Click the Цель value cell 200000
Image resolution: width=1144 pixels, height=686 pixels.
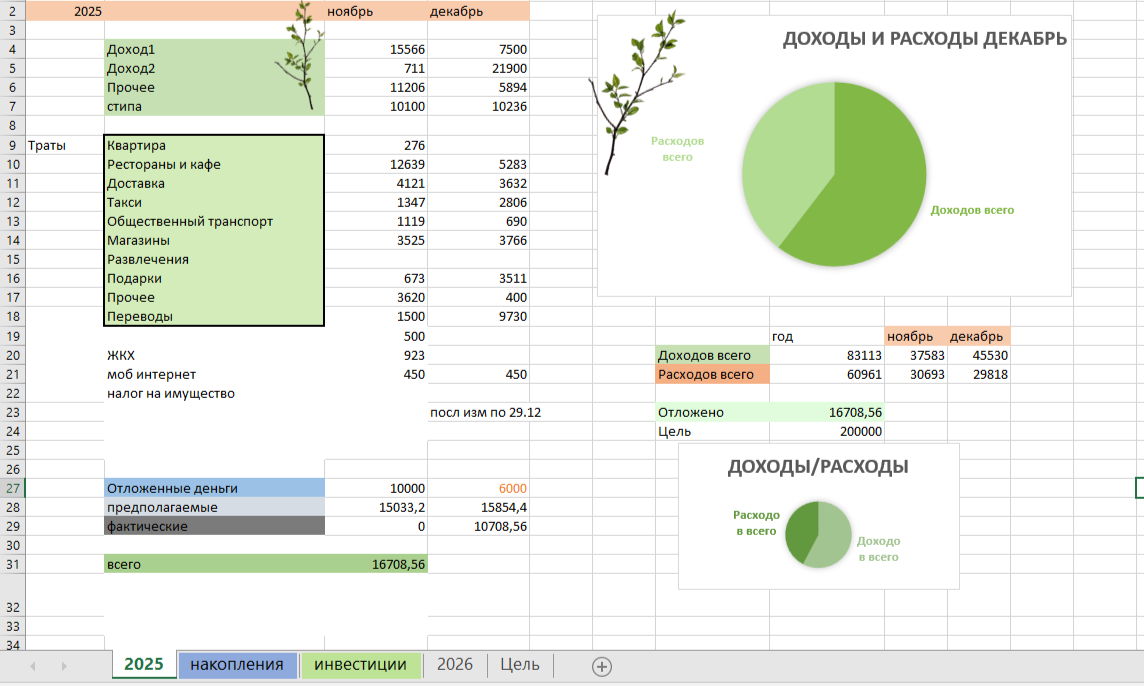[826, 432]
